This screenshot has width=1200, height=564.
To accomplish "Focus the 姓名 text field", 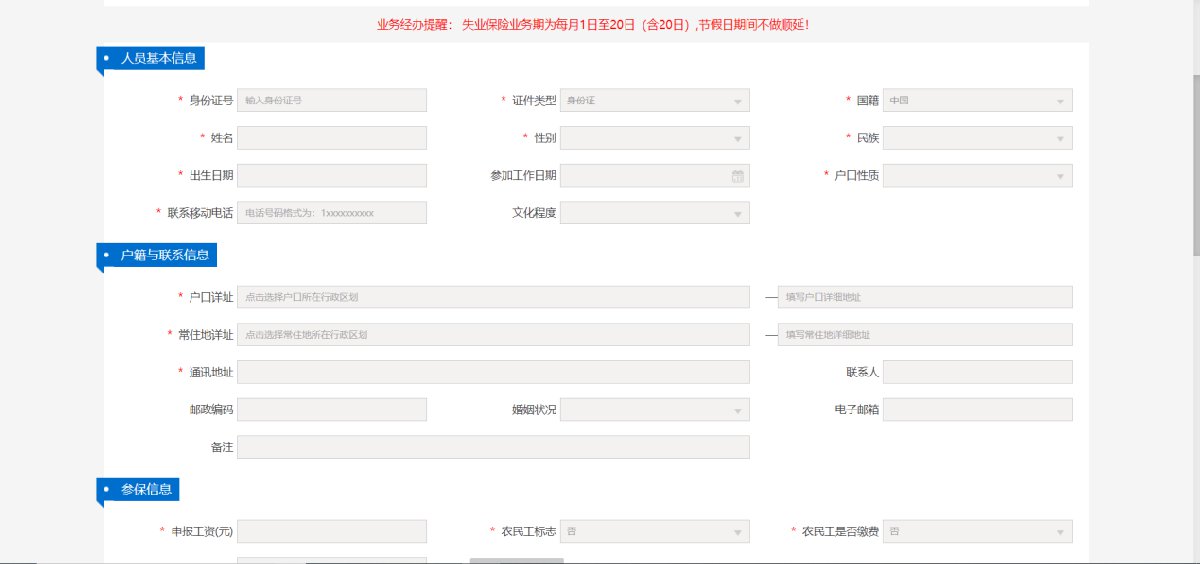I will point(331,138).
